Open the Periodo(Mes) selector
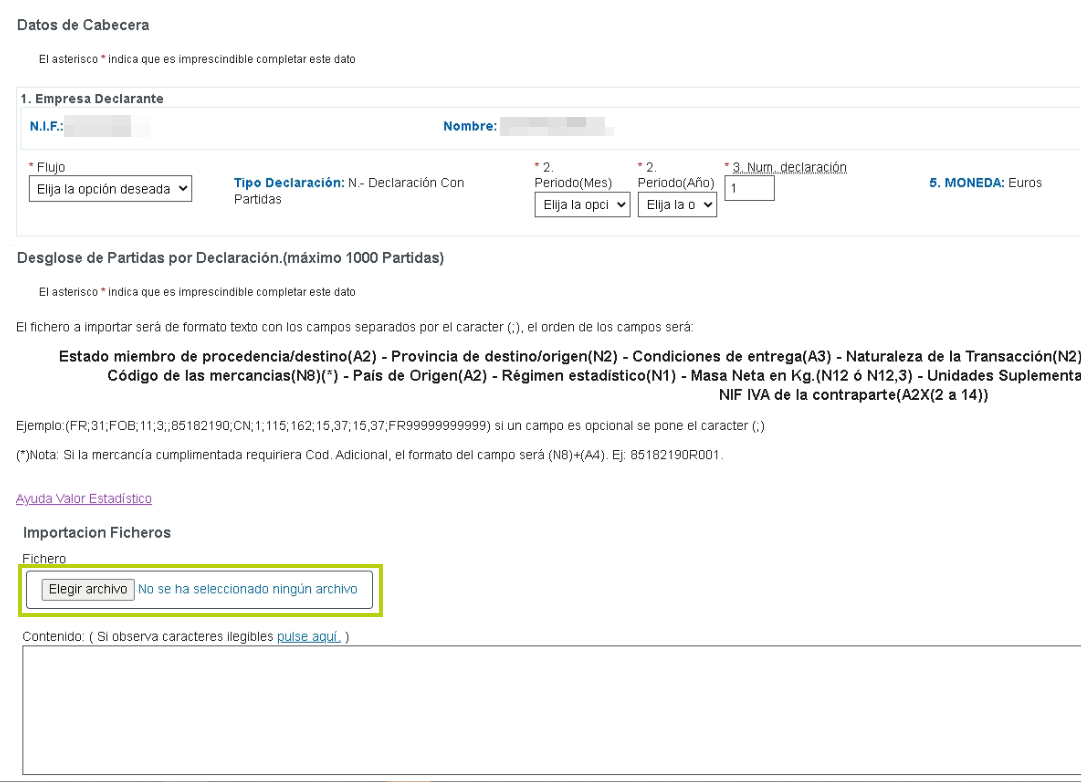 click(582, 205)
